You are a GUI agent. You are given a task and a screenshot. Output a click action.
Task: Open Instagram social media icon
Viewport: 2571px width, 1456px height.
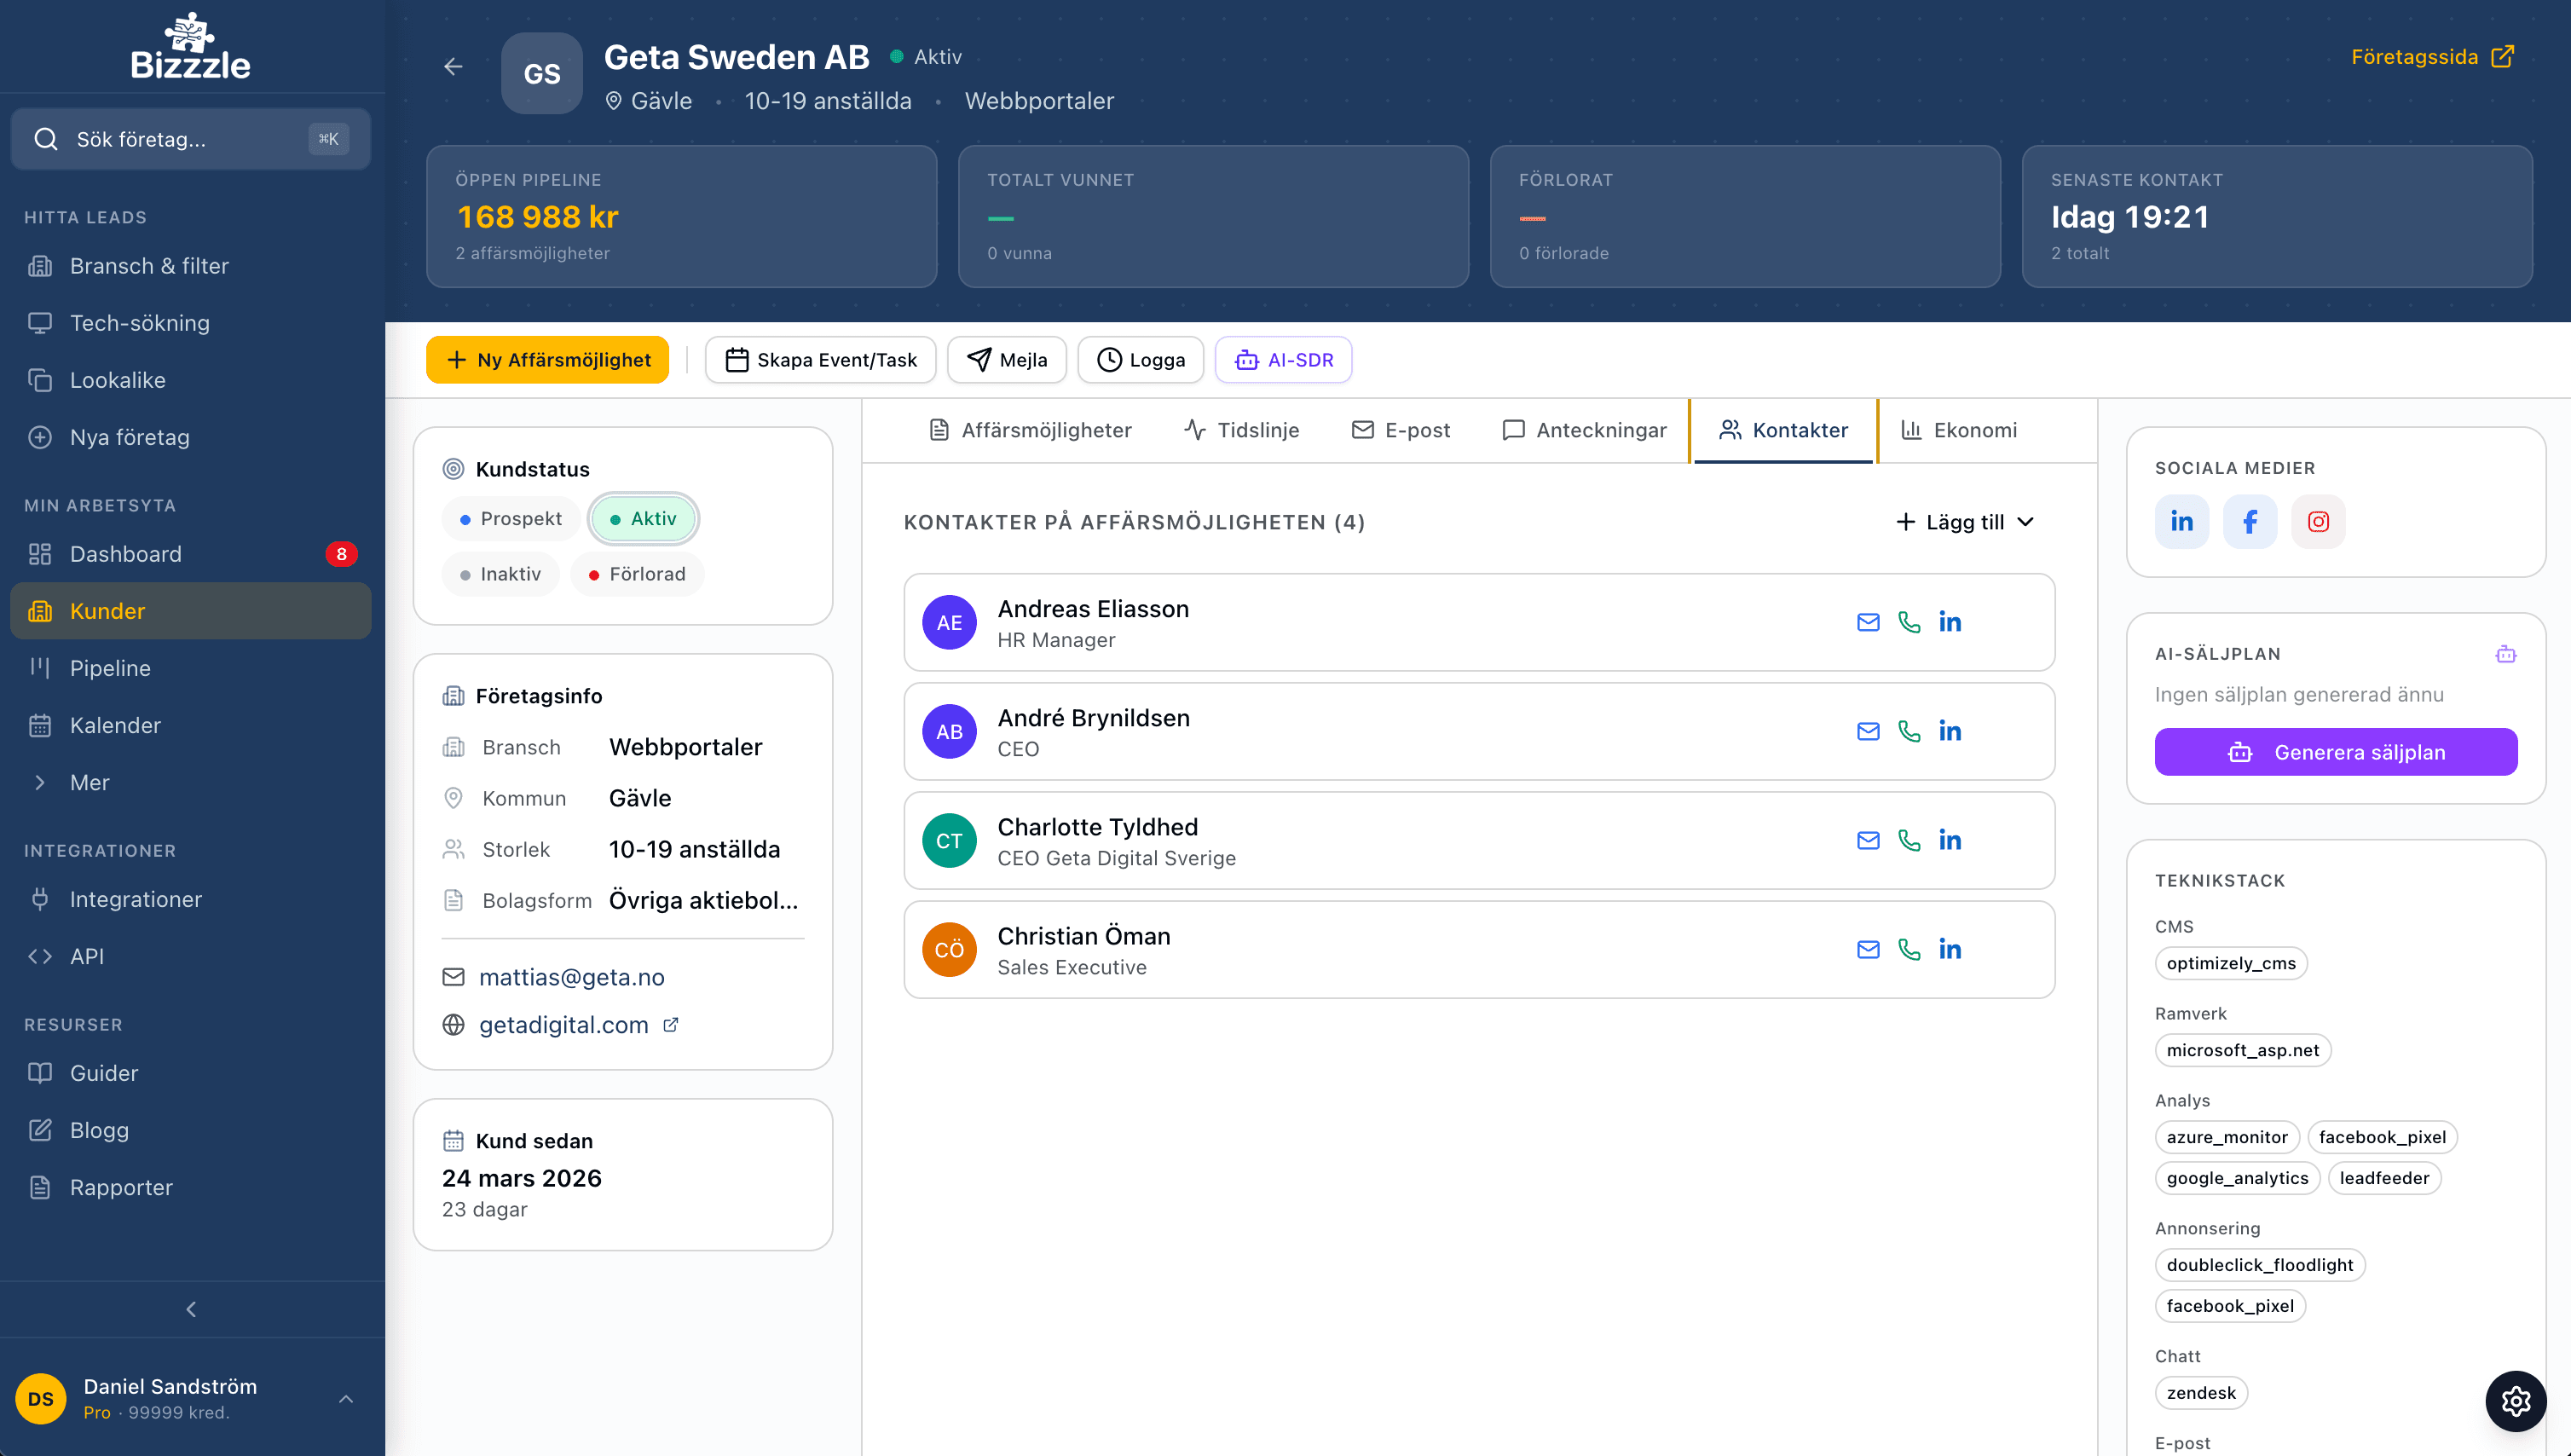[2318, 521]
